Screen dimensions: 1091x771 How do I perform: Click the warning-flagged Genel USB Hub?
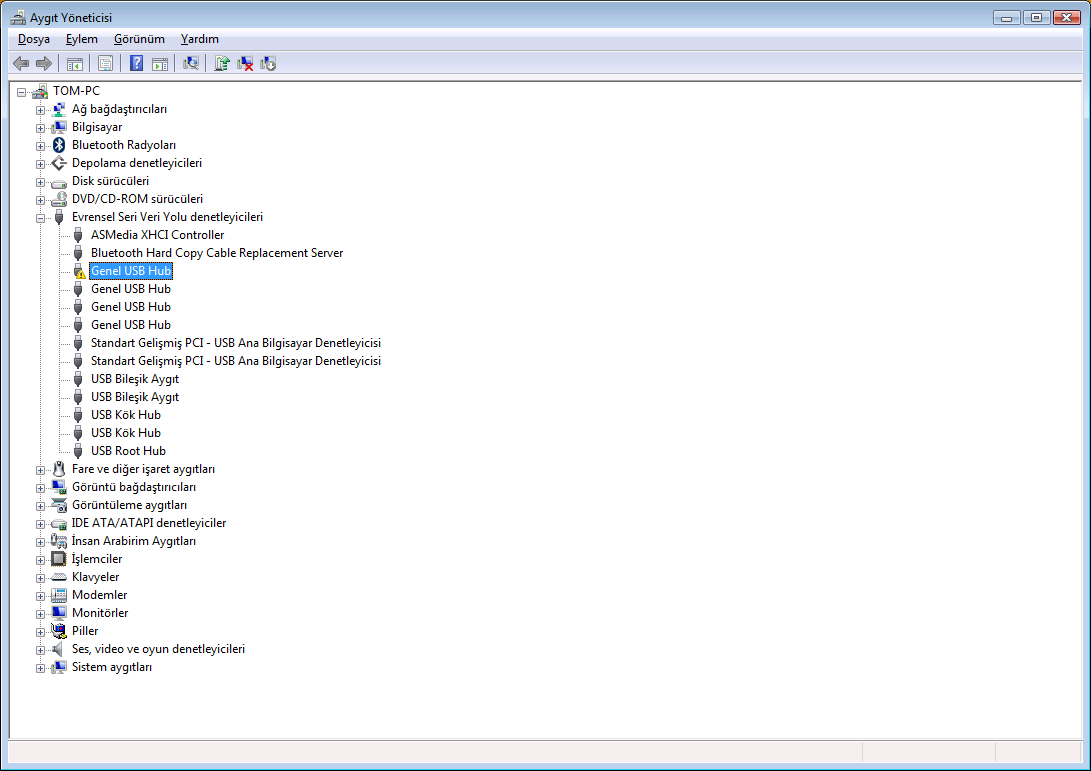click(x=131, y=271)
